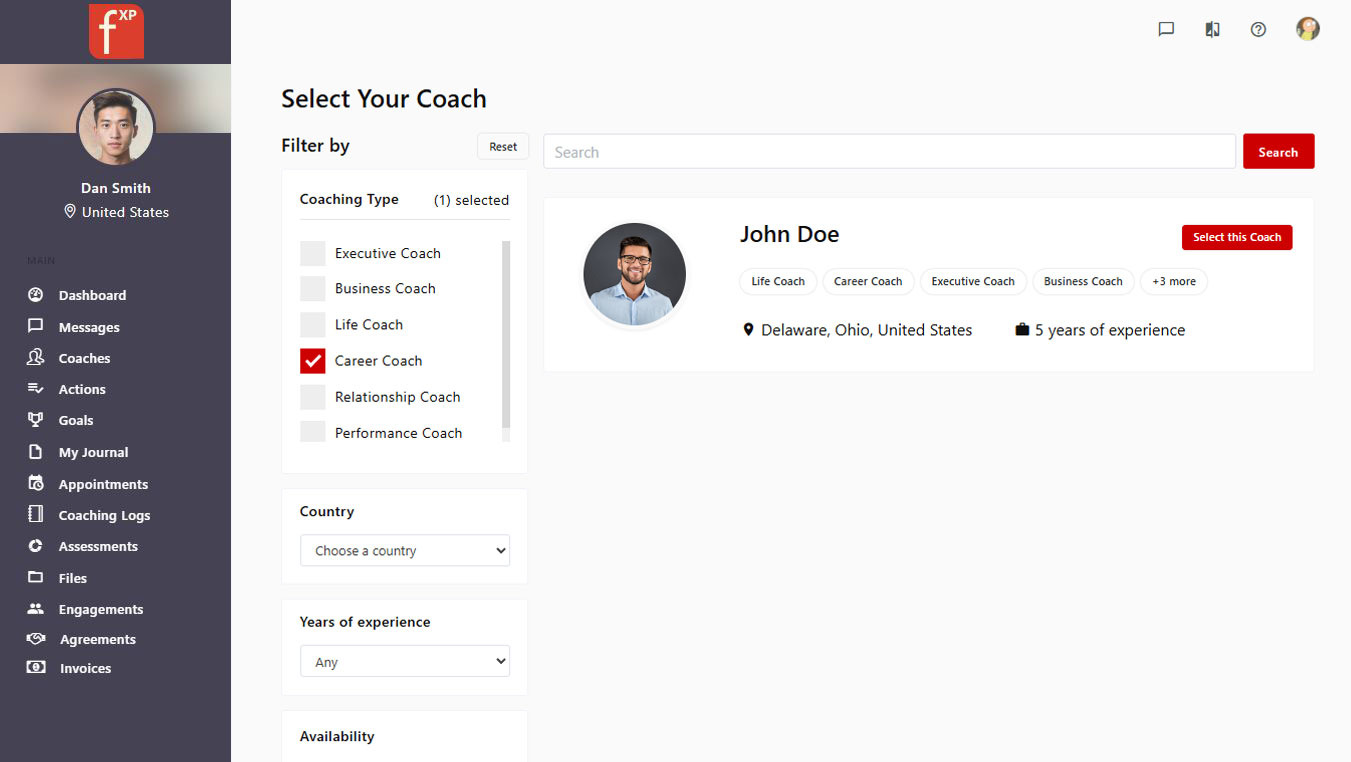Click the help question mark icon

click(1258, 29)
